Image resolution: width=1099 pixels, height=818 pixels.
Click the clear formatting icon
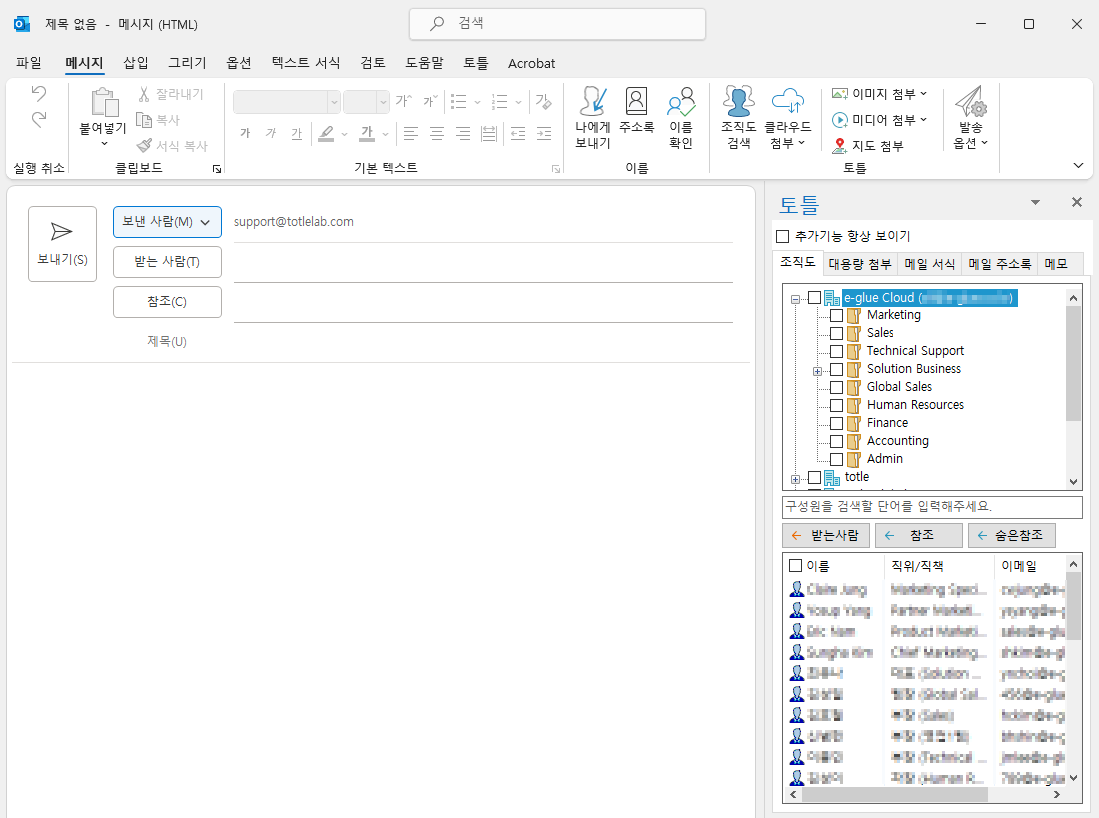tap(543, 102)
